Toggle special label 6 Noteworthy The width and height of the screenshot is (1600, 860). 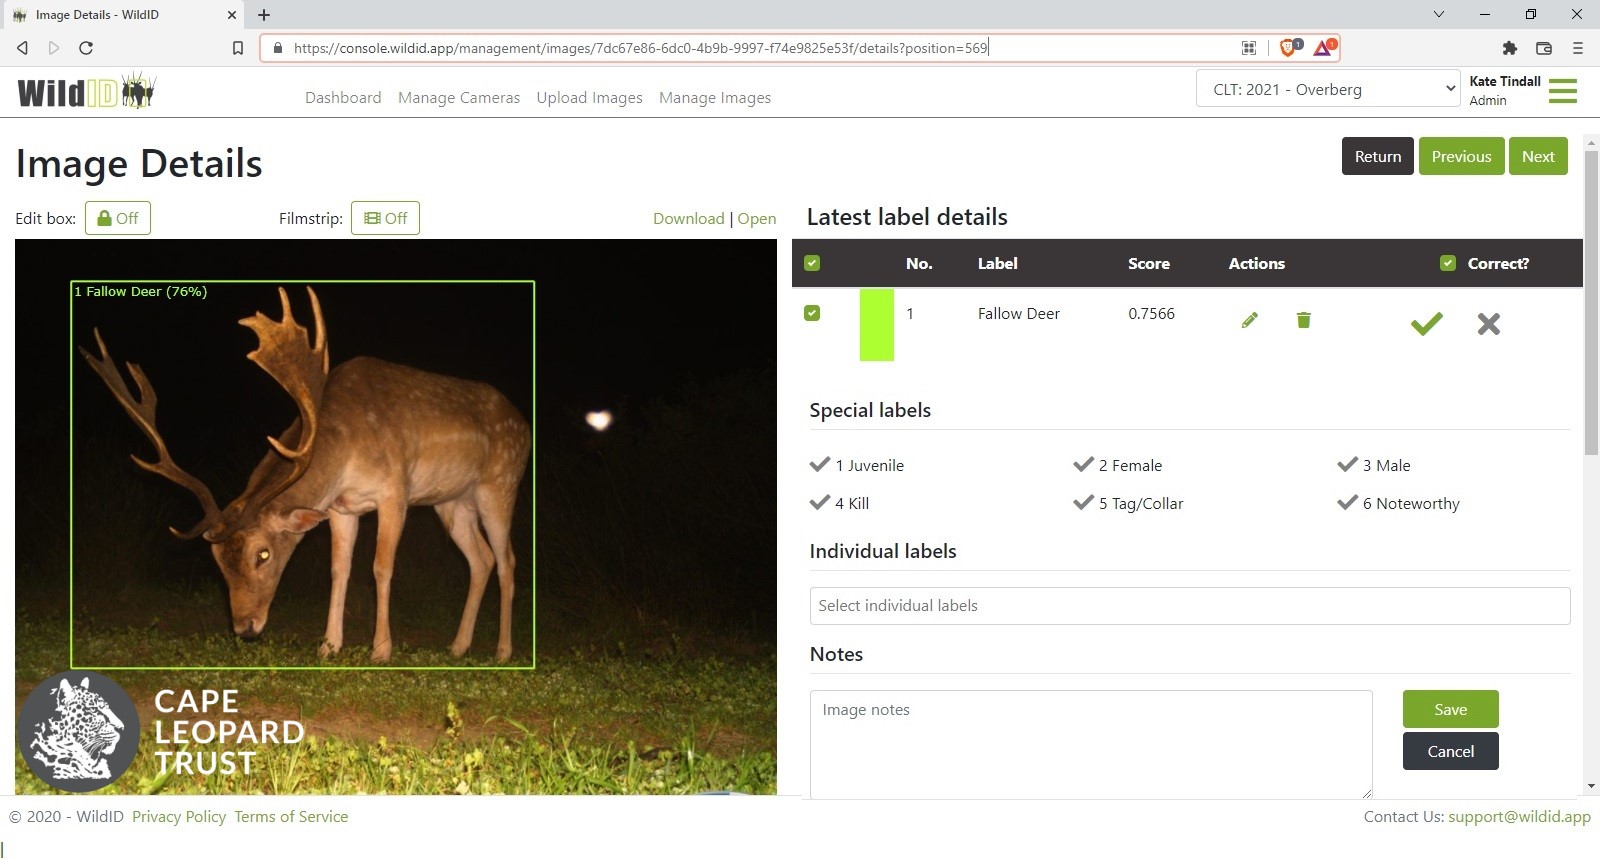click(1398, 503)
